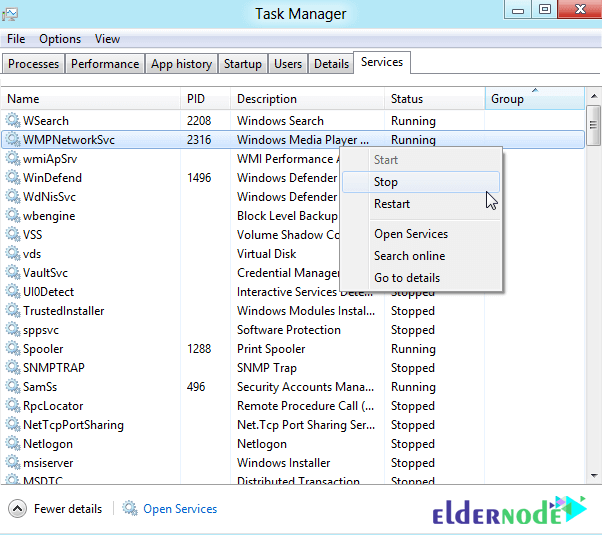The image size is (602, 535).
Task: Click the msiserver service gear icon
Action: tap(13, 462)
